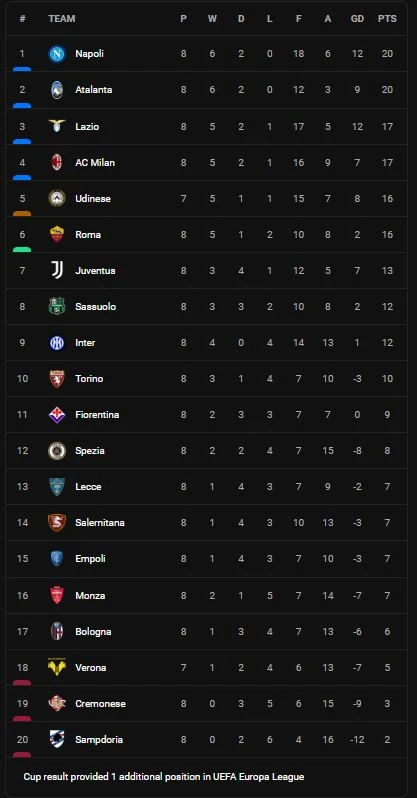This screenshot has width=417, height=798.
Task: Click the Europa League cup result note
Action: tap(163, 777)
